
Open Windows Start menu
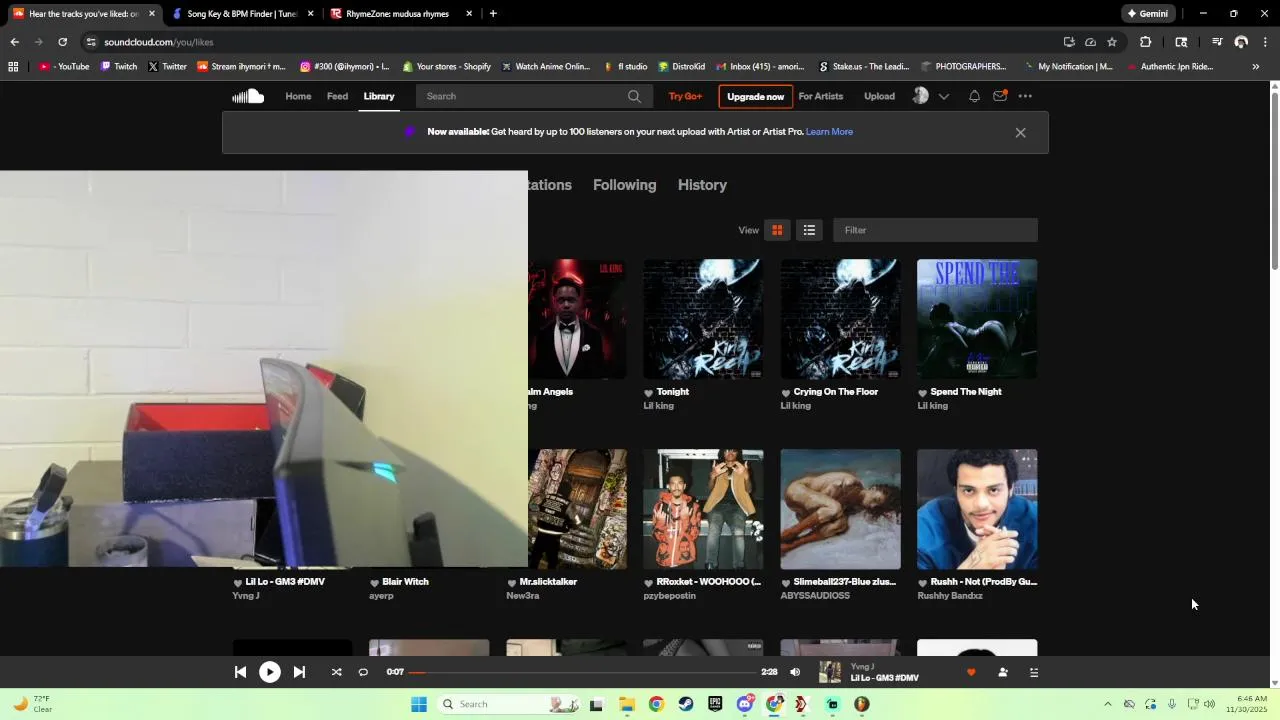tap(419, 704)
